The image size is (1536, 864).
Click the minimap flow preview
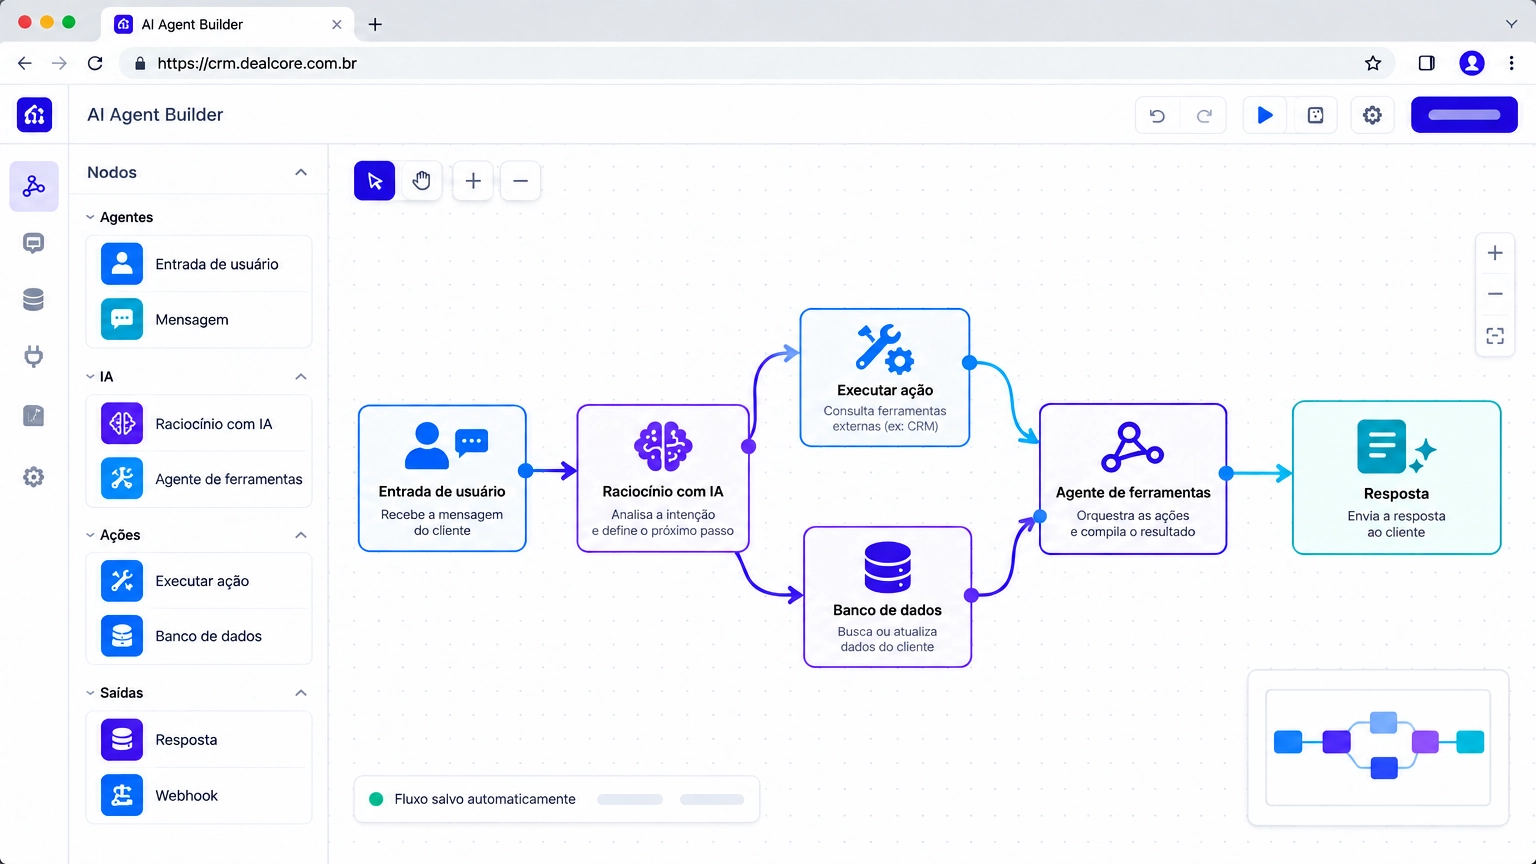1378,747
